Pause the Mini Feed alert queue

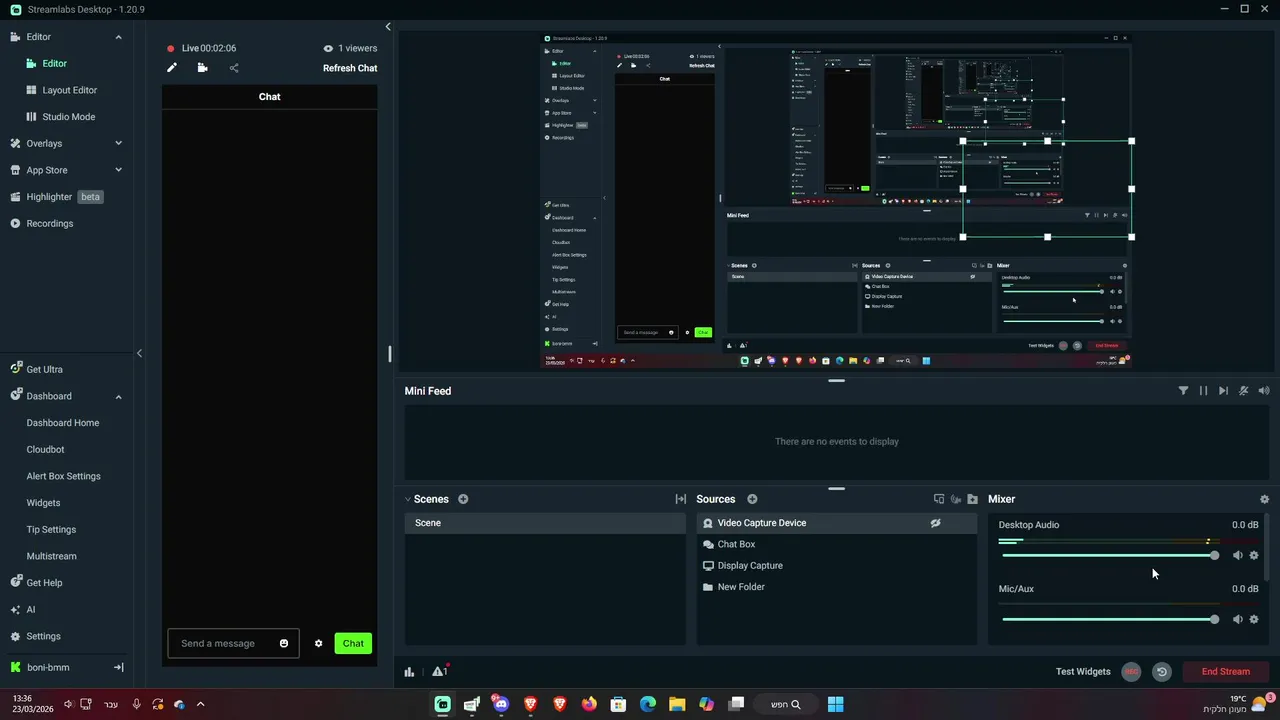1203,391
